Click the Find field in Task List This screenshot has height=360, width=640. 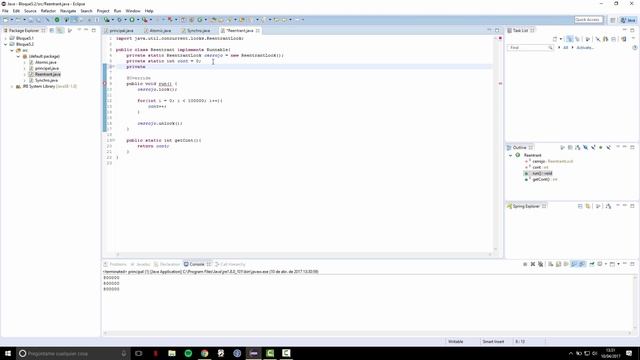point(529,48)
